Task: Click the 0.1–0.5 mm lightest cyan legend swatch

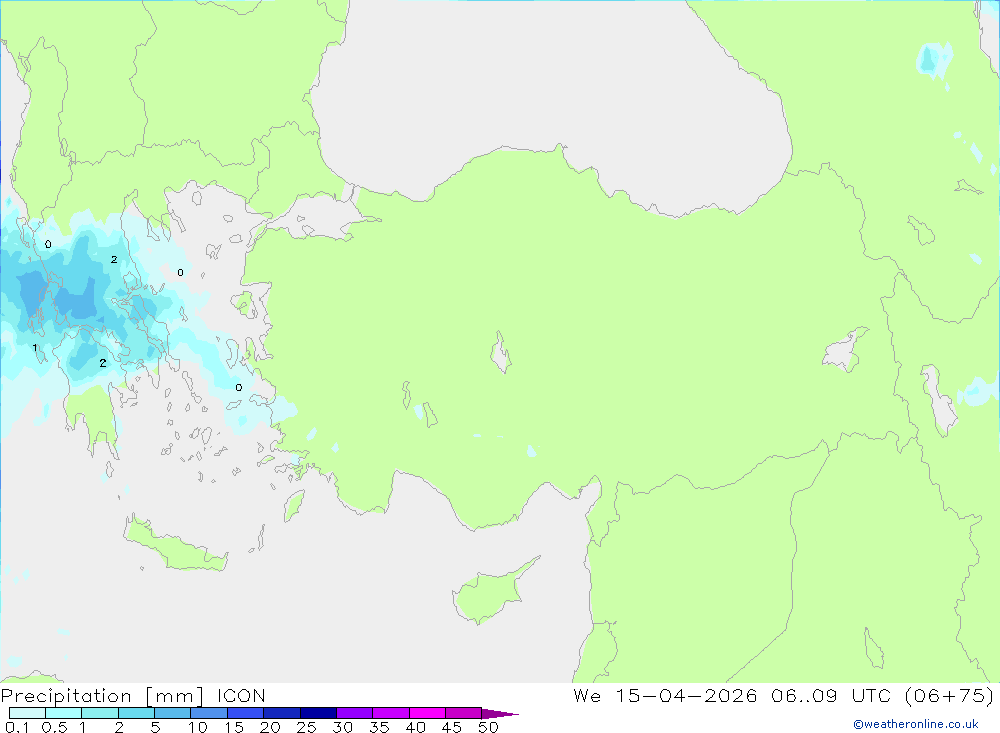Action: coord(27,713)
